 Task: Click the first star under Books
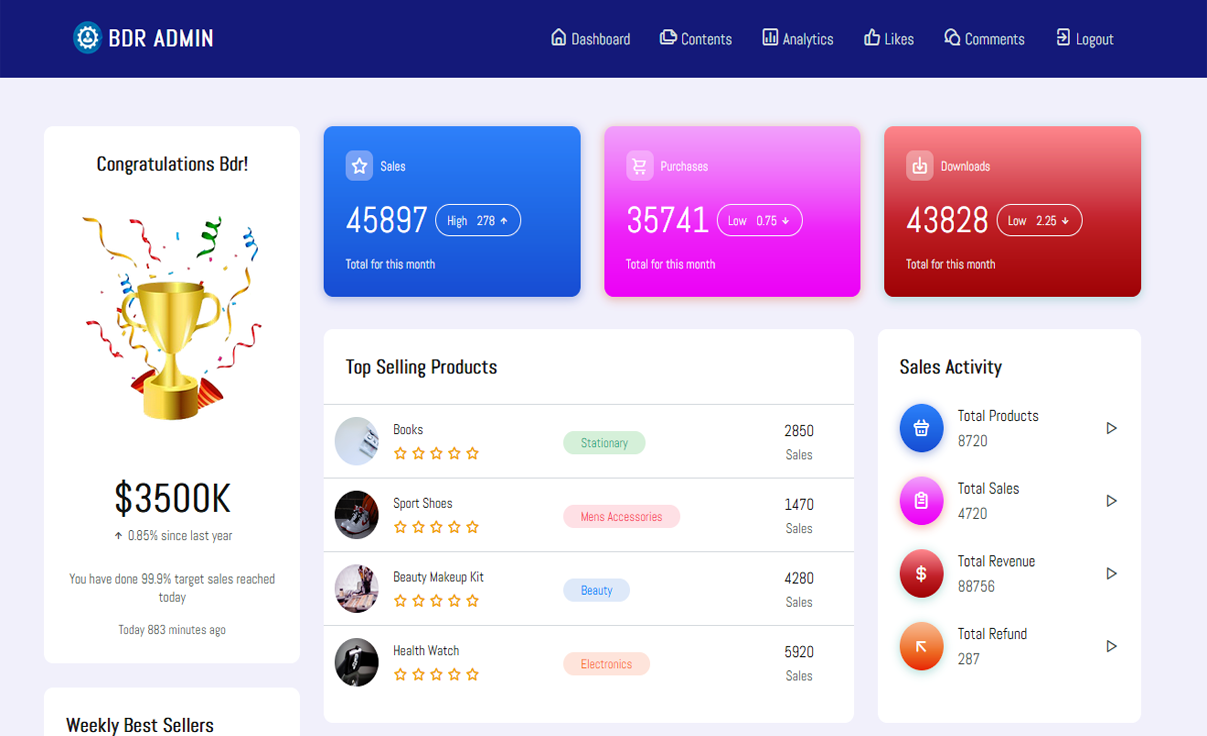coord(400,453)
